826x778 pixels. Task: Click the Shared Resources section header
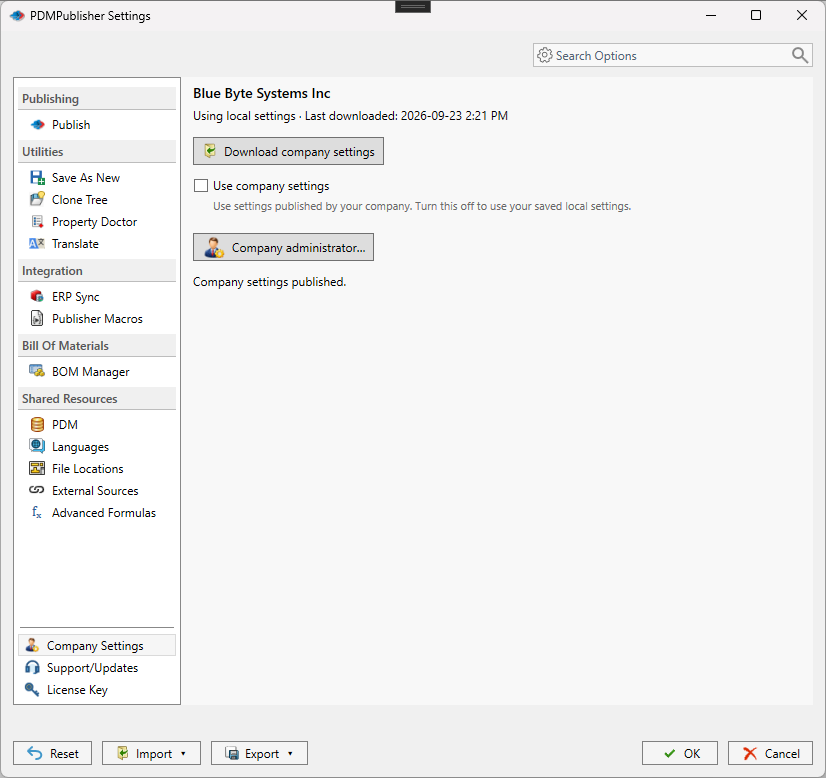97,399
